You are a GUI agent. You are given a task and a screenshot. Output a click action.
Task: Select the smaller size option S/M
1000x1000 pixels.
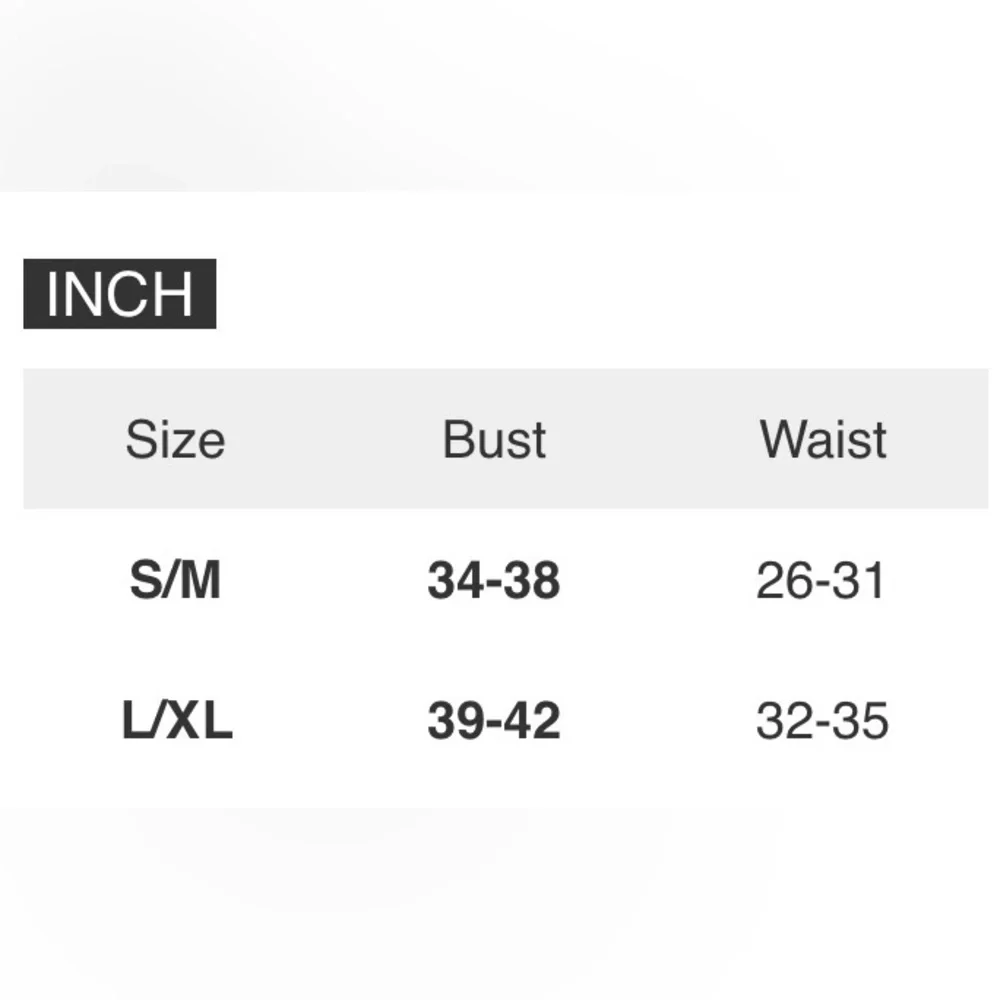[x=175, y=581]
